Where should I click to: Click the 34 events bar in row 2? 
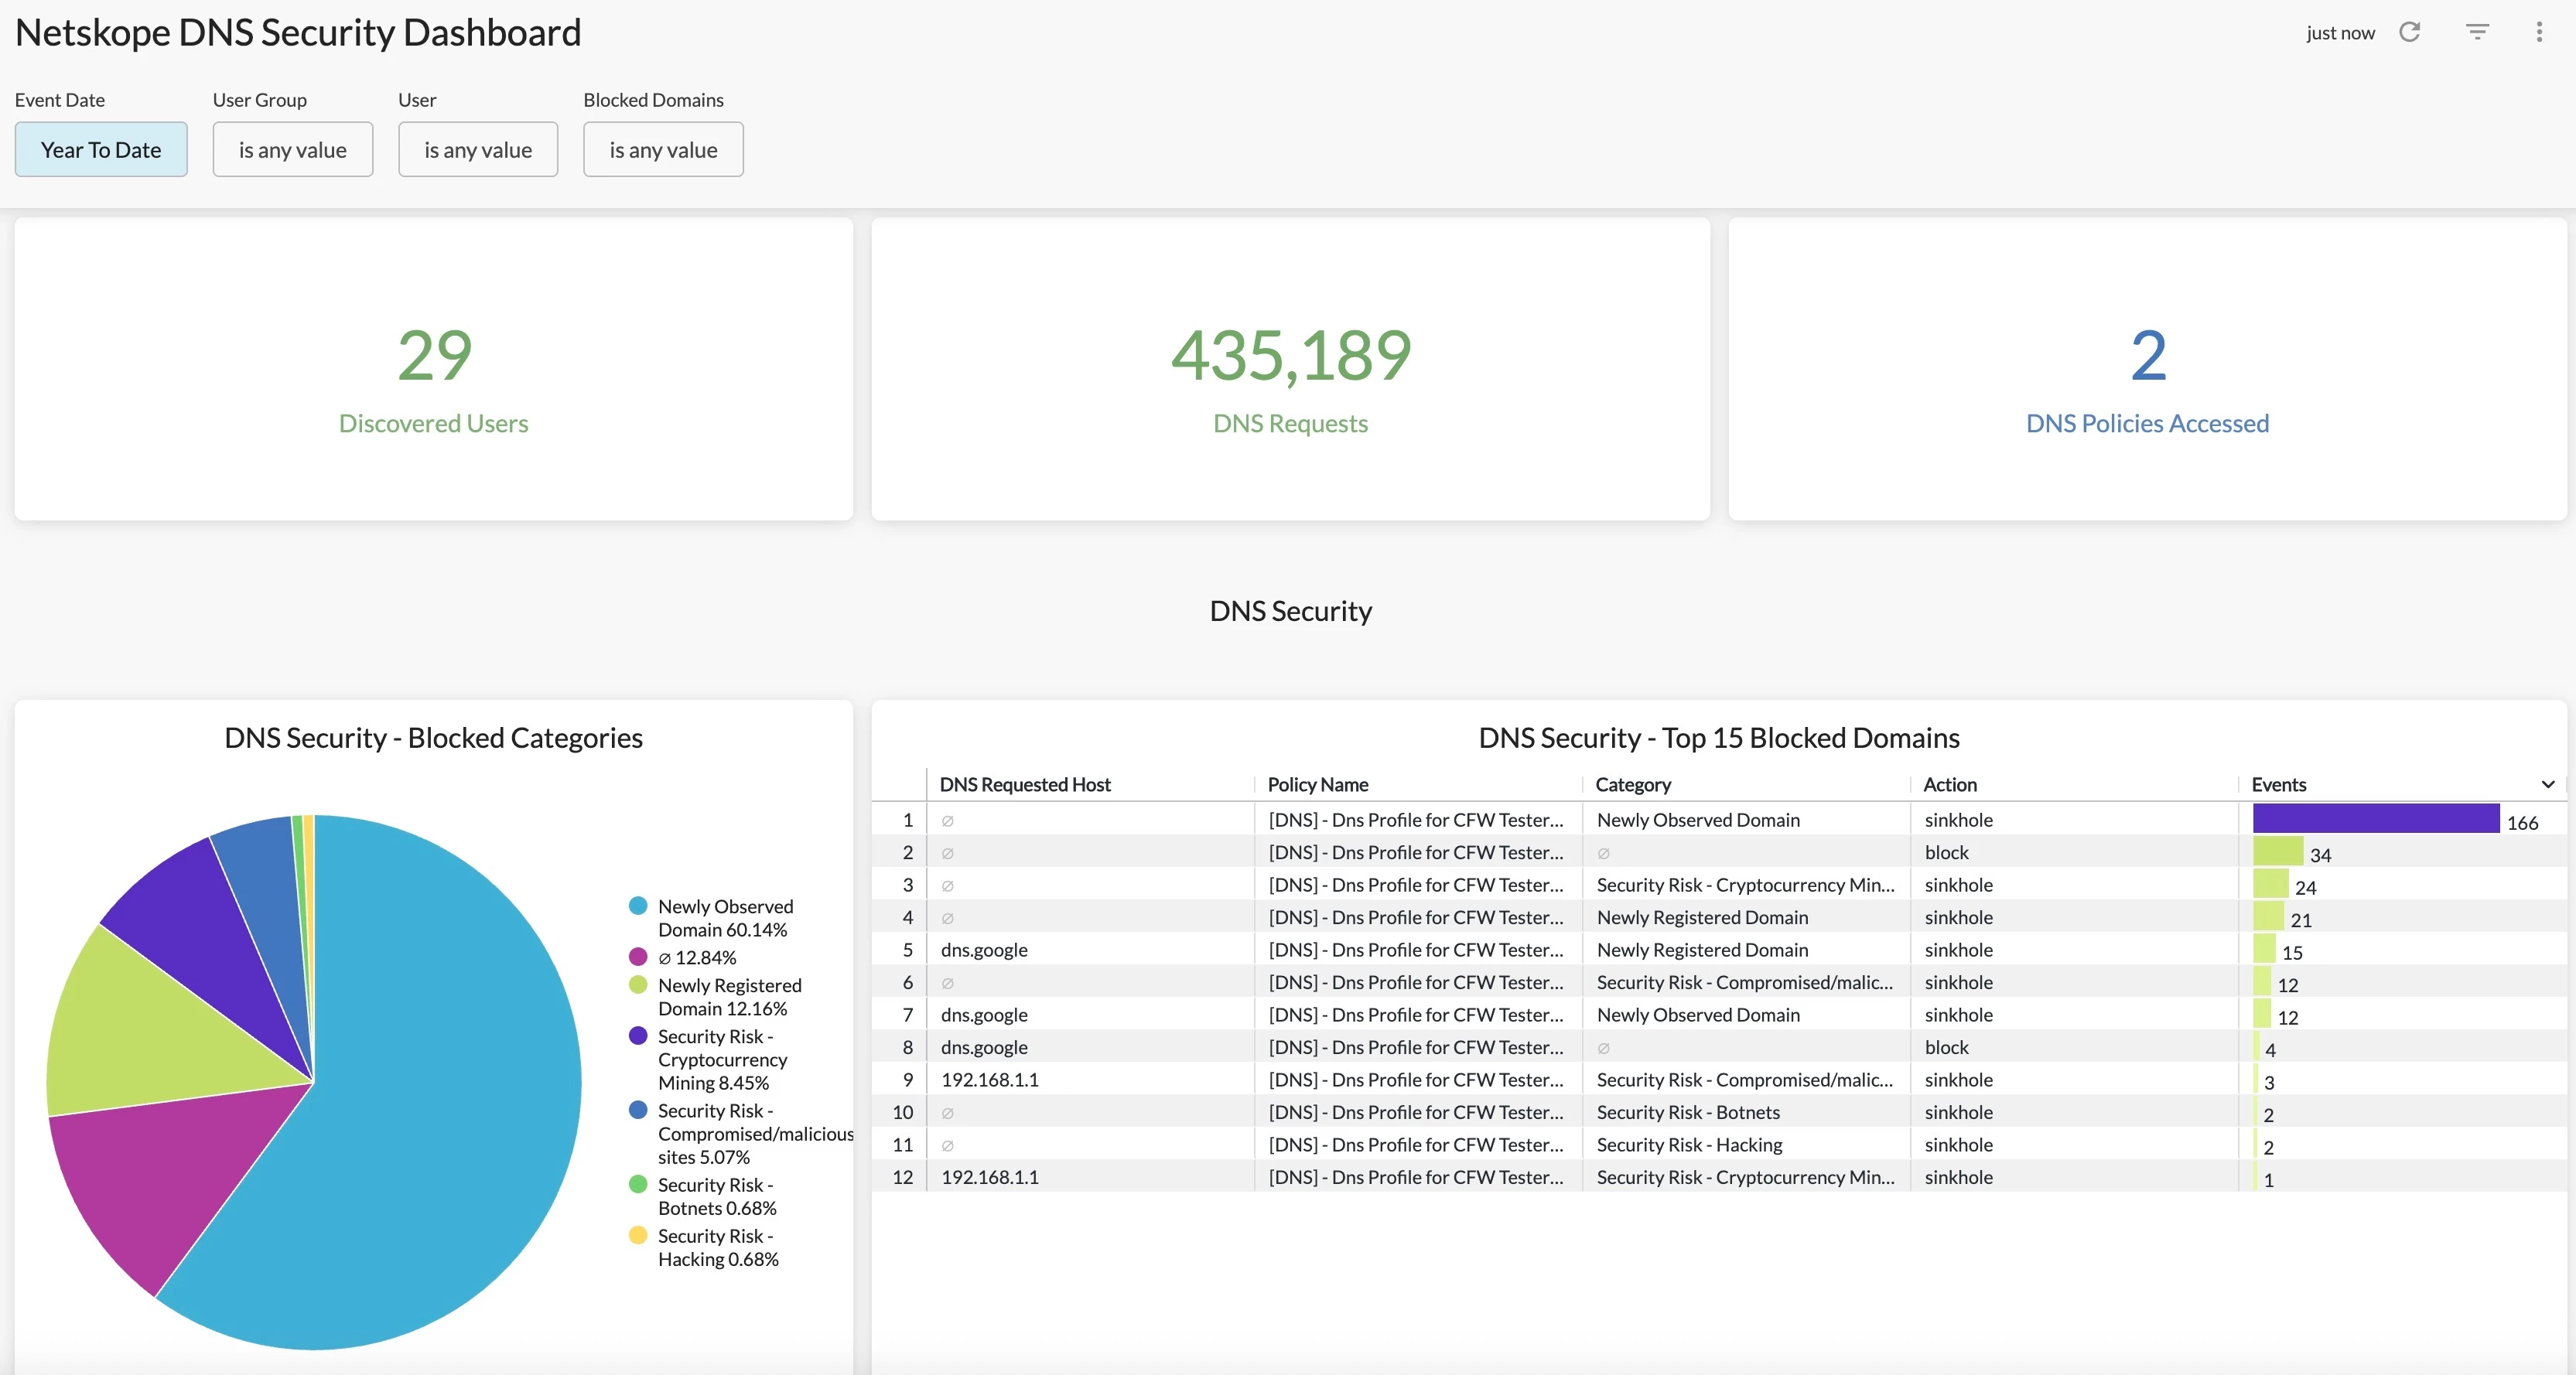coord(2277,852)
